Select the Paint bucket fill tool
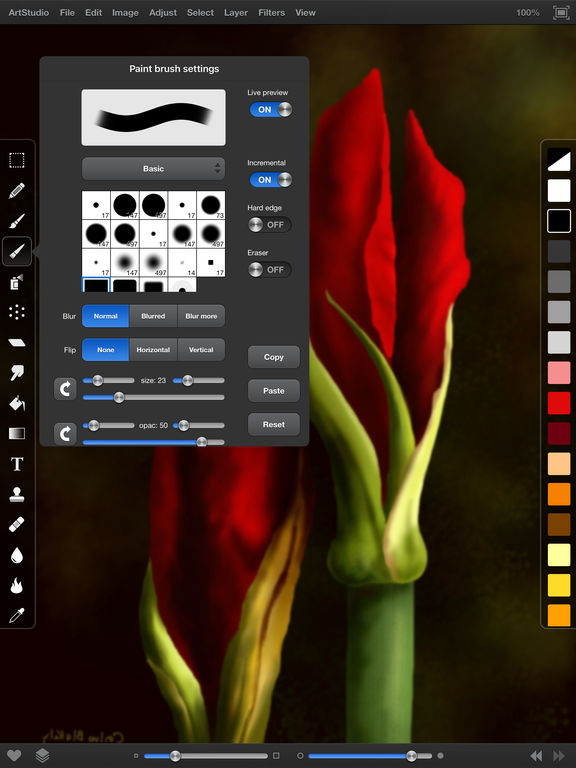Screen dimensions: 576x768 coord(17,403)
